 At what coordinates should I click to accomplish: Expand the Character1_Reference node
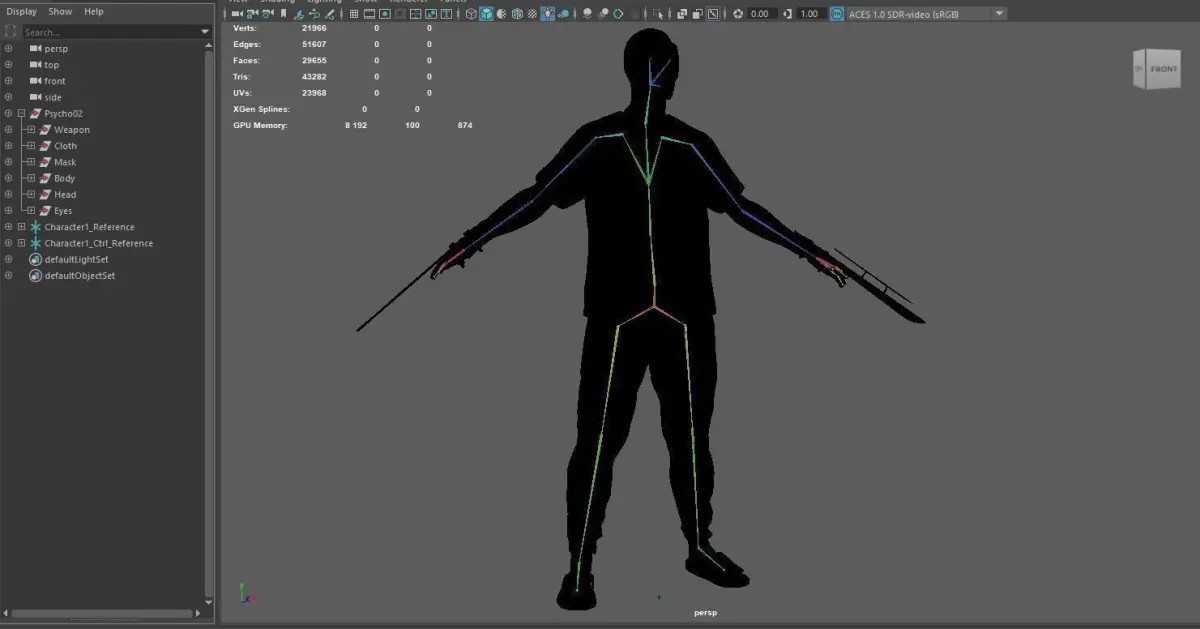coord(21,227)
